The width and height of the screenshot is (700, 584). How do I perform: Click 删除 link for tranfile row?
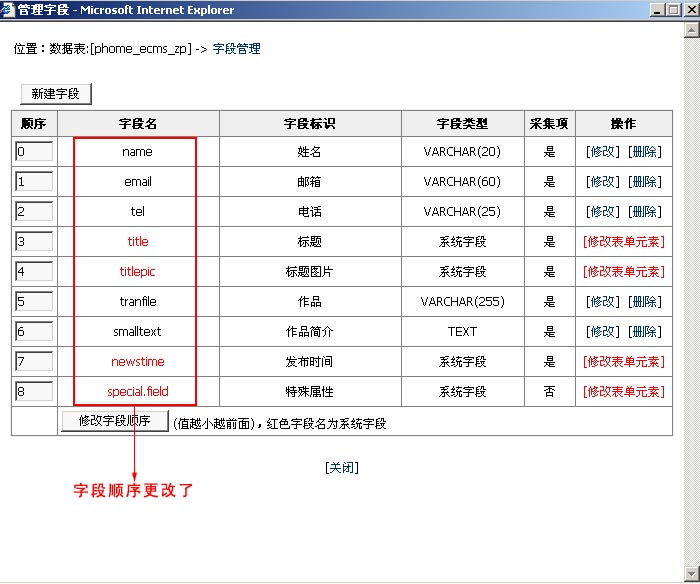pyautogui.click(x=644, y=302)
